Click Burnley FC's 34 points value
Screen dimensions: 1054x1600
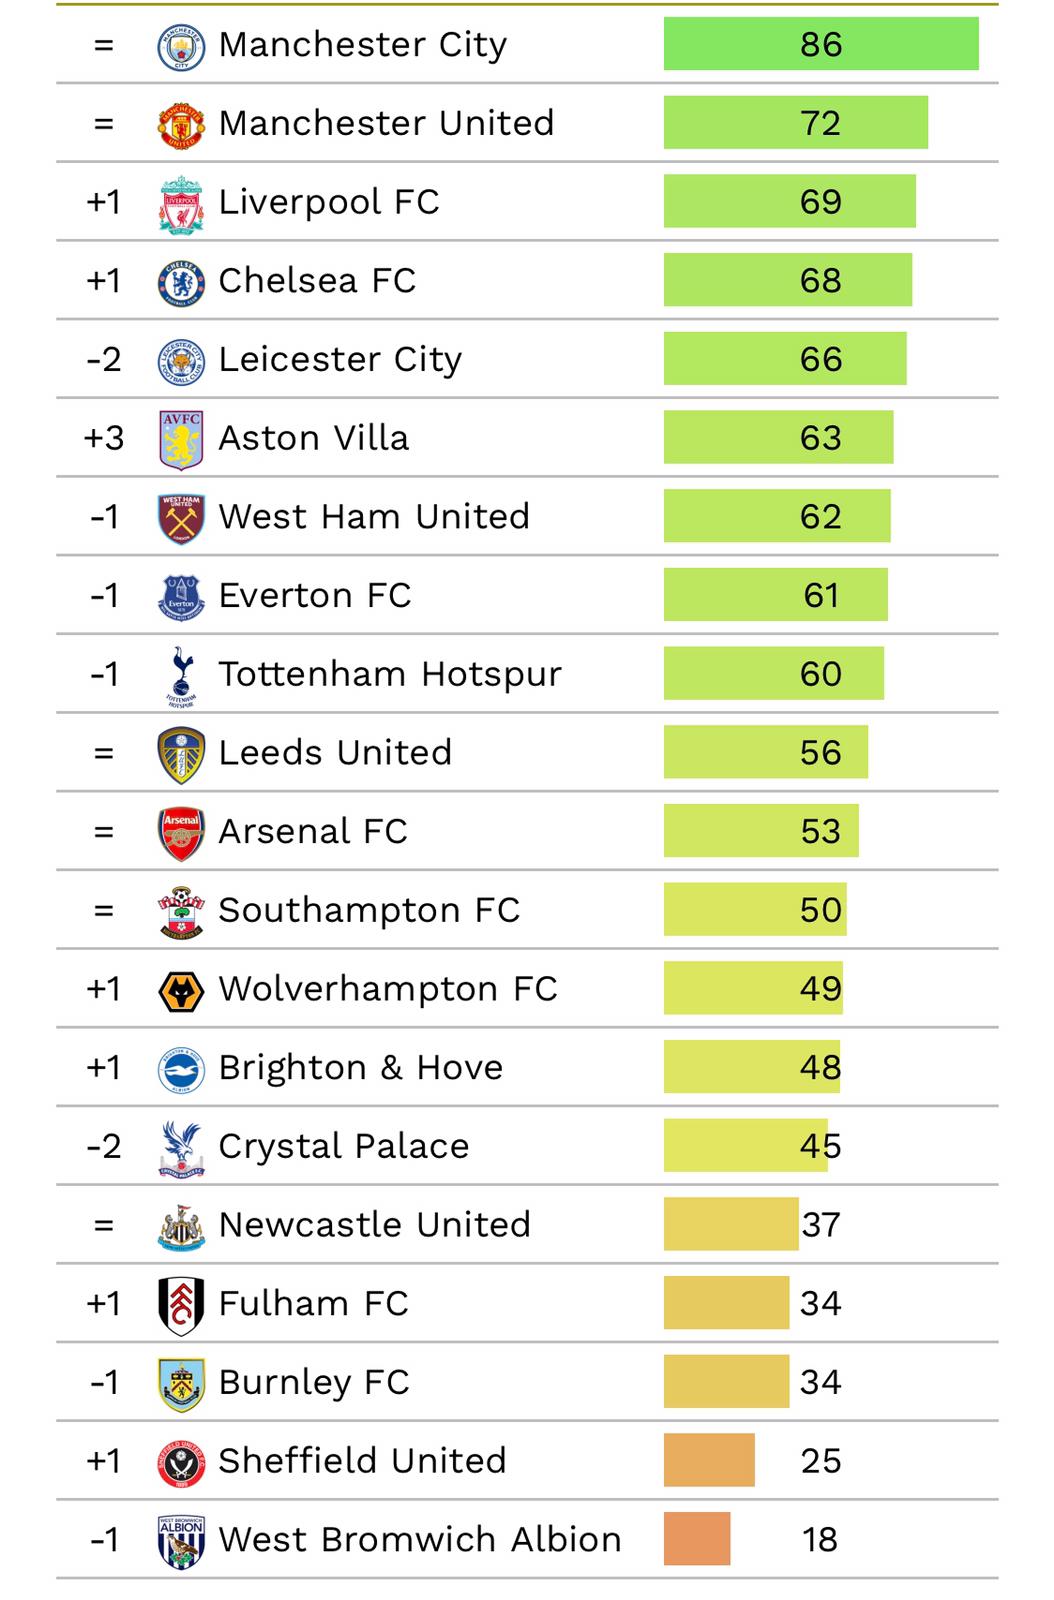pos(820,1383)
